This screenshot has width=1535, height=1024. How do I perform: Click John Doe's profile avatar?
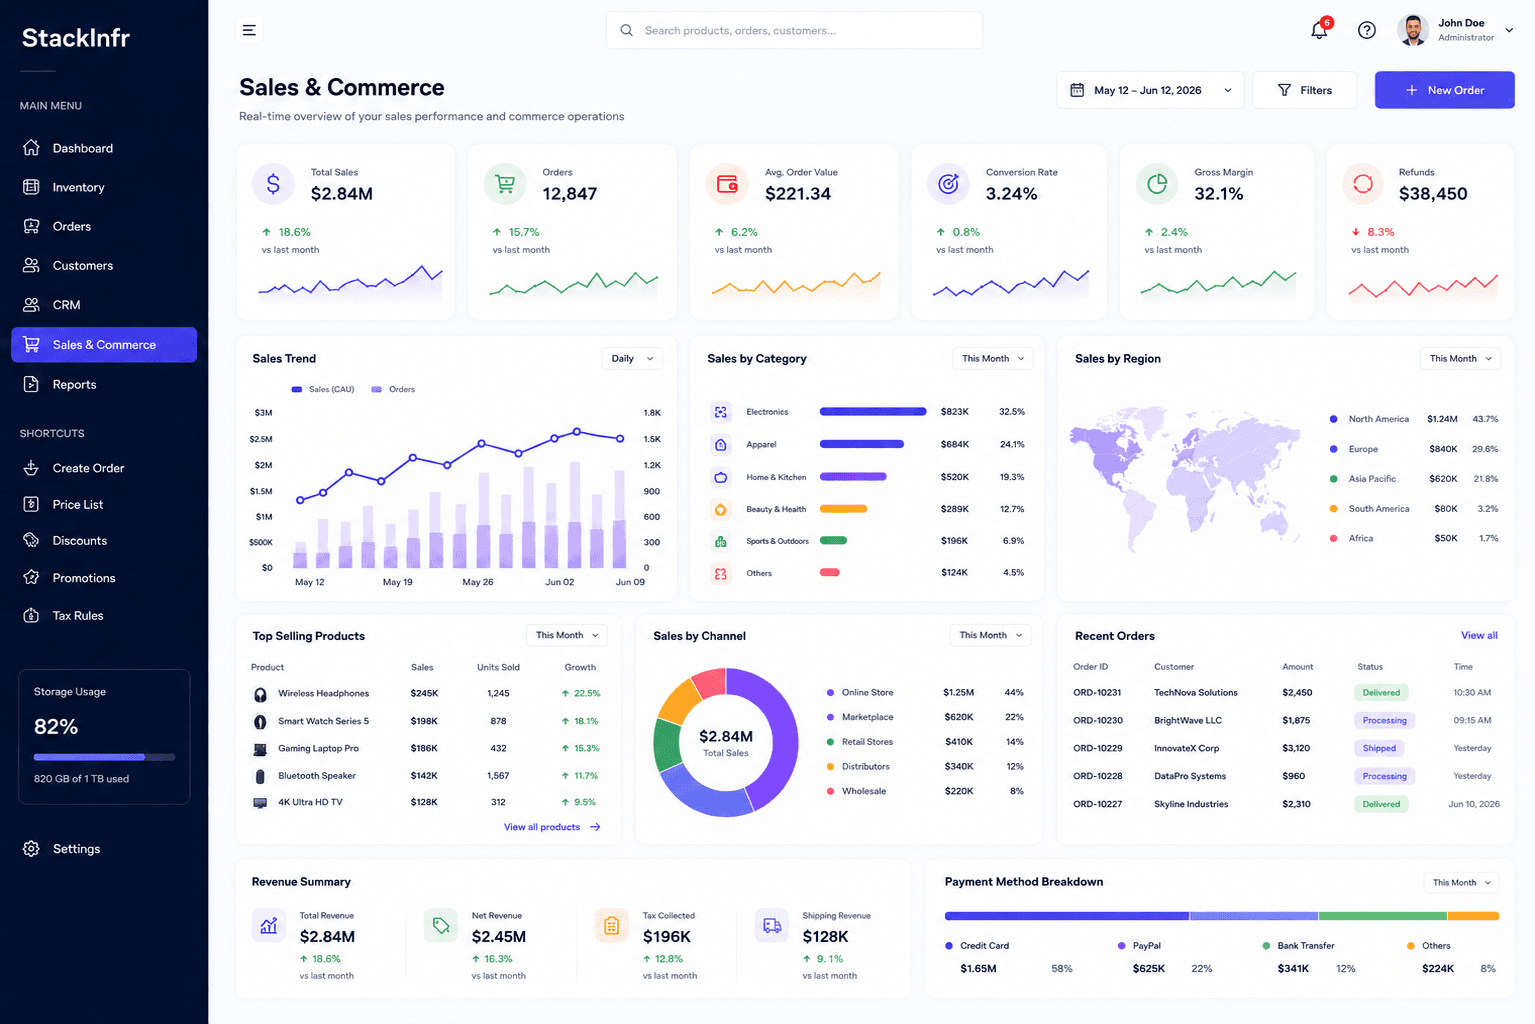coord(1413,30)
